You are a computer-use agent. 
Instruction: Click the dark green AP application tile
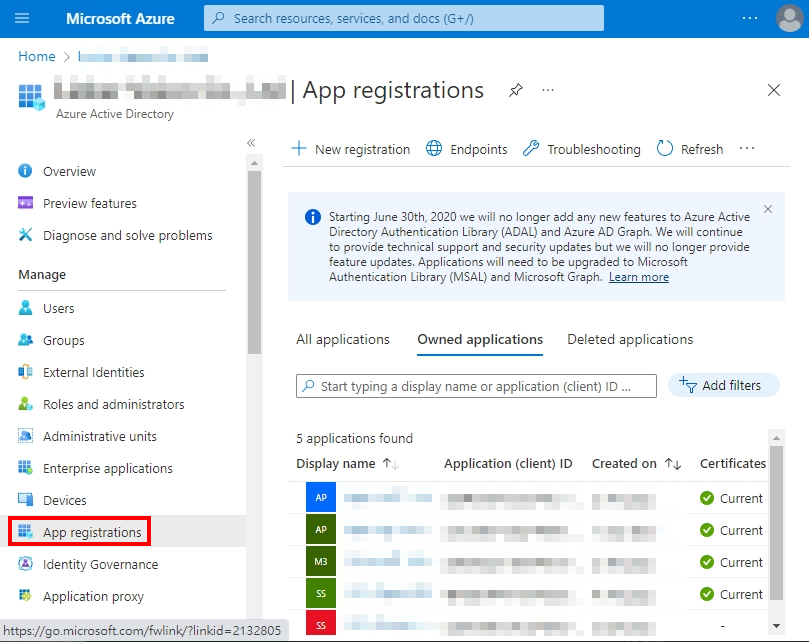pyautogui.click(x=321, y=529)
